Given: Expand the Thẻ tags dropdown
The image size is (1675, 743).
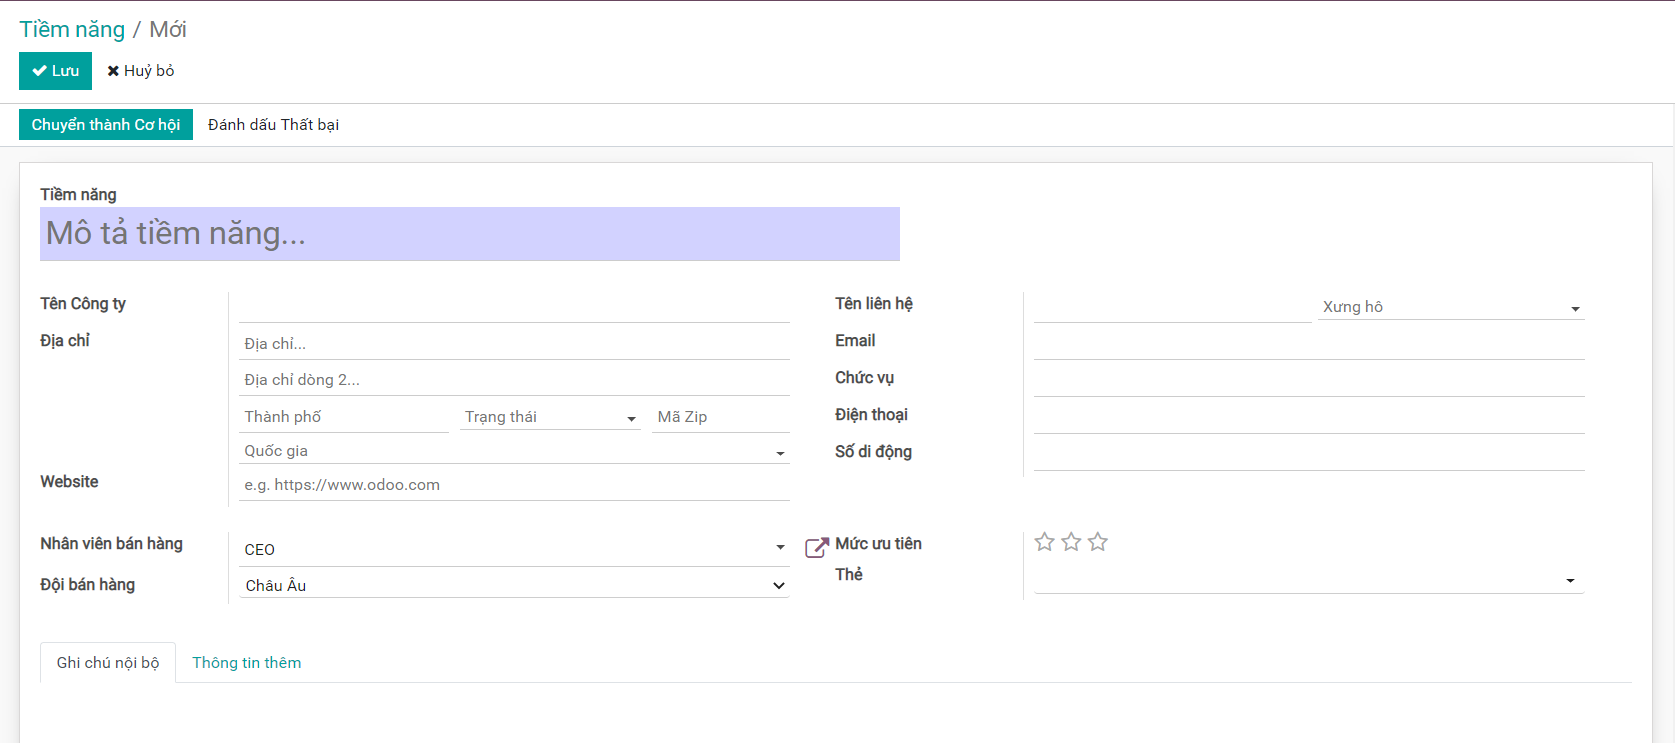Looking at the screenshot, I should [x=1308, y=580].
